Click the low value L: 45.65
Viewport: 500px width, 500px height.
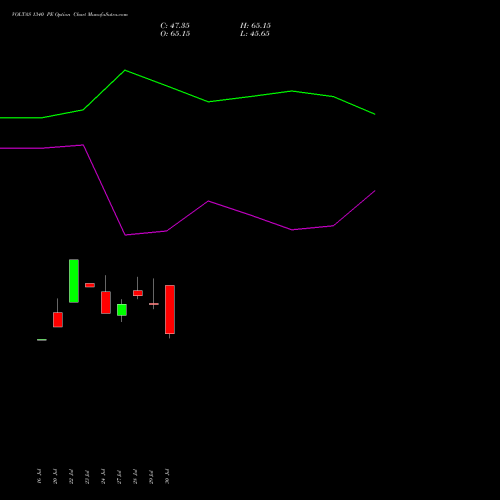pyautogui.click(x=255, y=34)
